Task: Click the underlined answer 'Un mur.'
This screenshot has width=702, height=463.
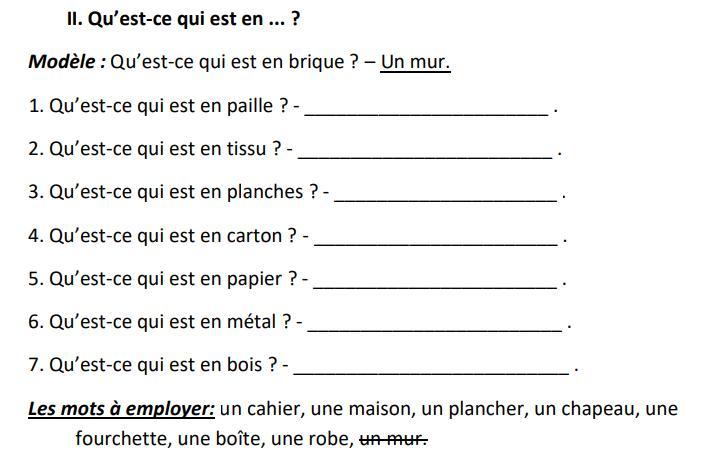Action: pos(415,62)
